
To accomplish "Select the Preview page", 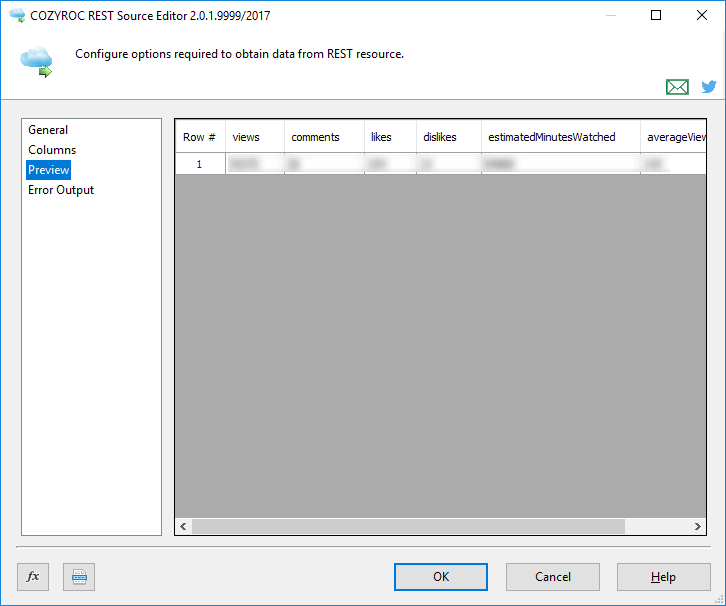I will pyautogui.click(x=49, y=170).
